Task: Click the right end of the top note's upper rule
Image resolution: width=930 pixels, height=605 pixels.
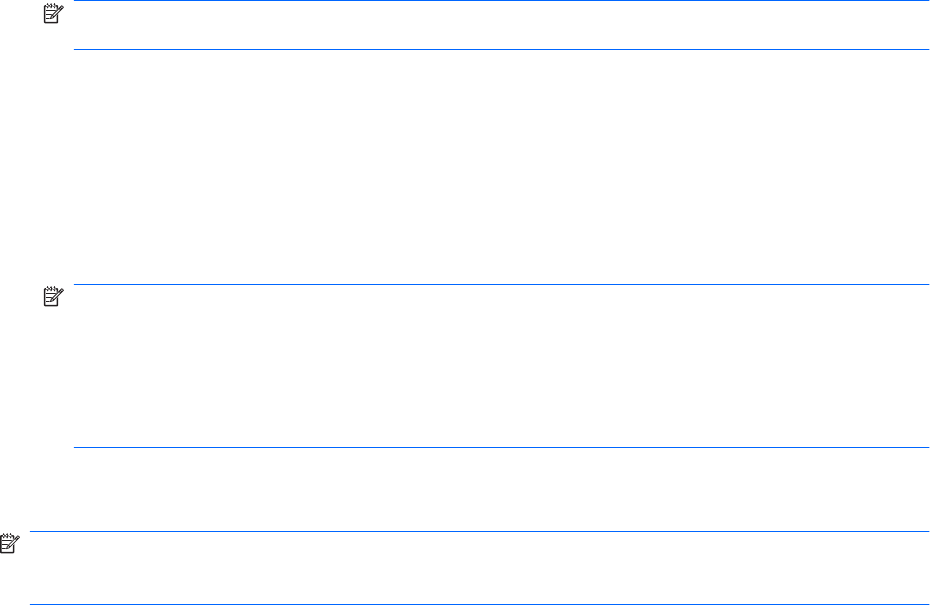Action: 925,1
